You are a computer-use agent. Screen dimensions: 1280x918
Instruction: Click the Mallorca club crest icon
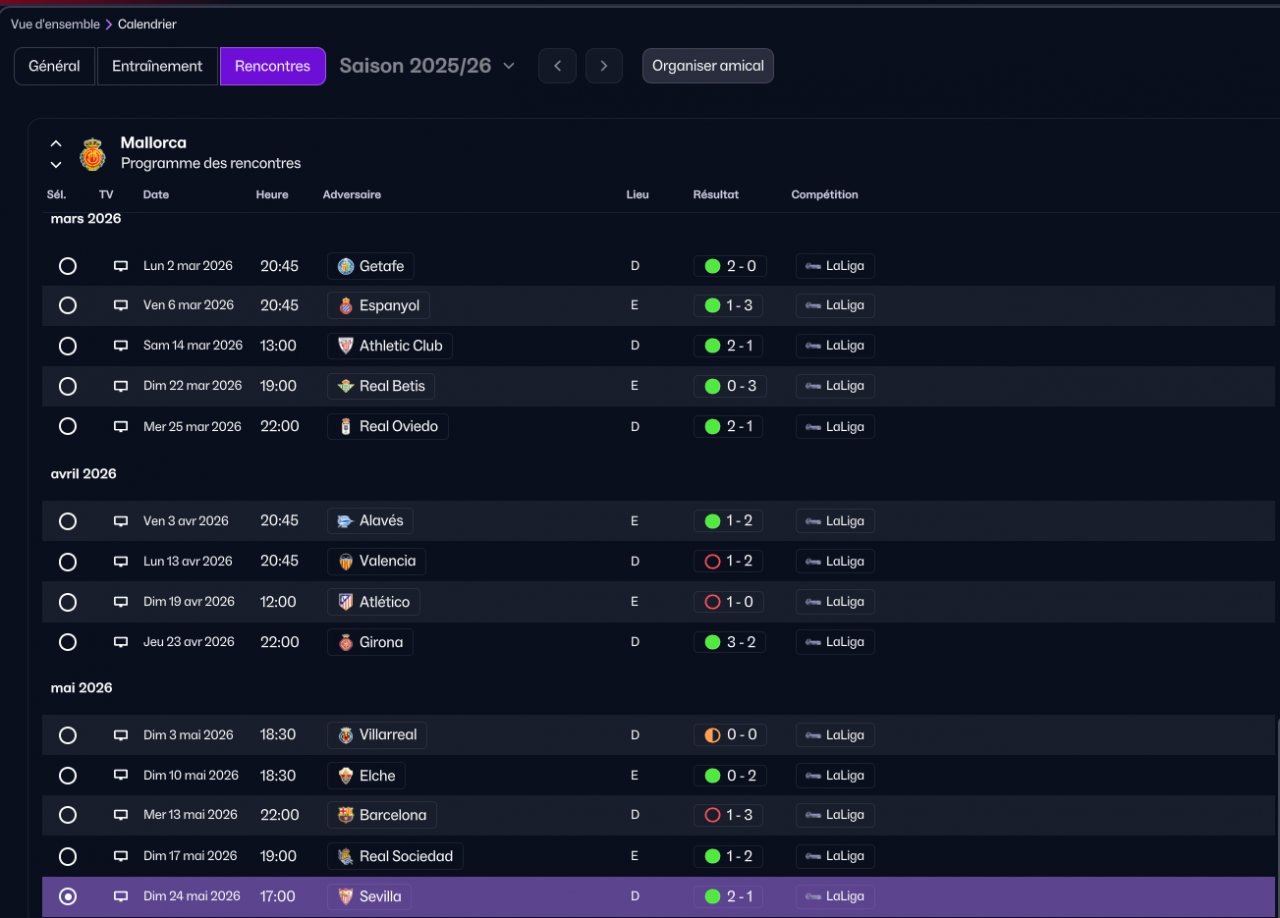click(x=93, y=154)
